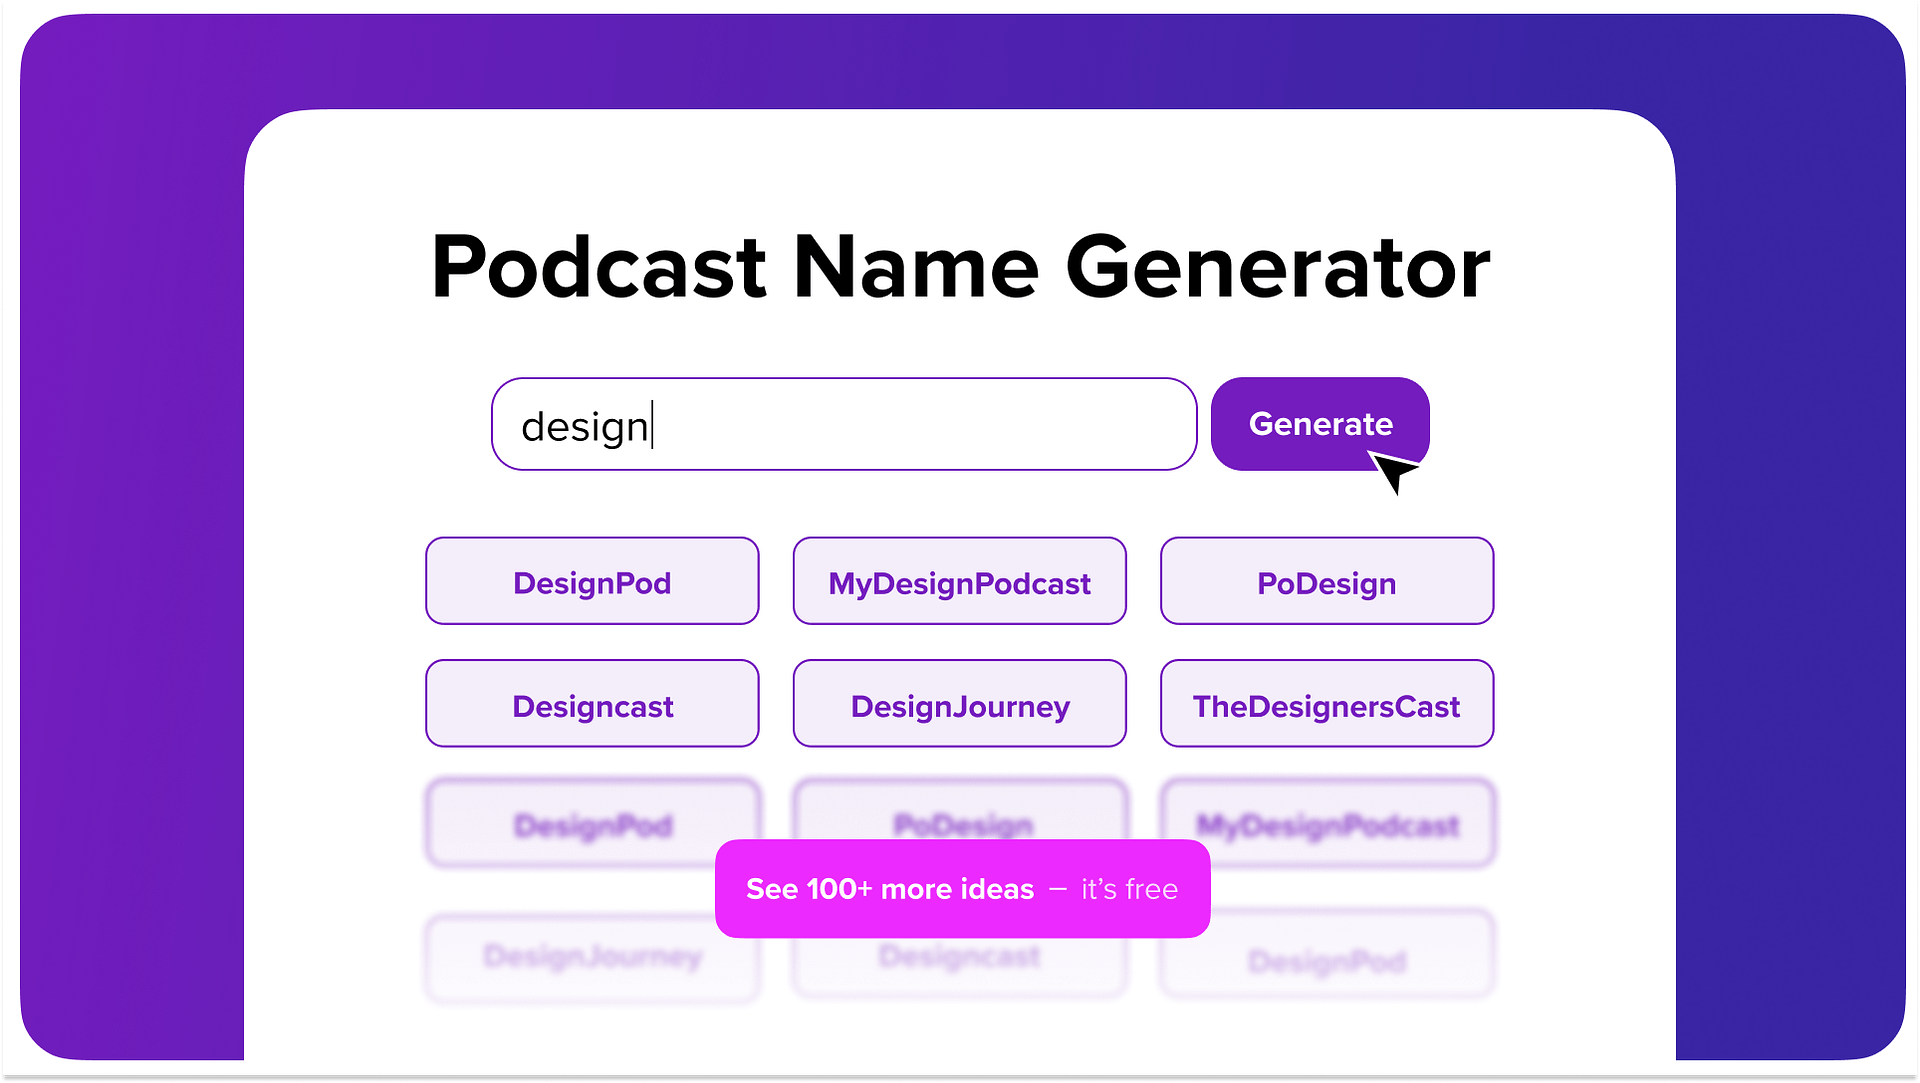This screenshot has height=1083, width=1920.
Task: Click blurred PoDesign in third row
Action: [959, 822]
